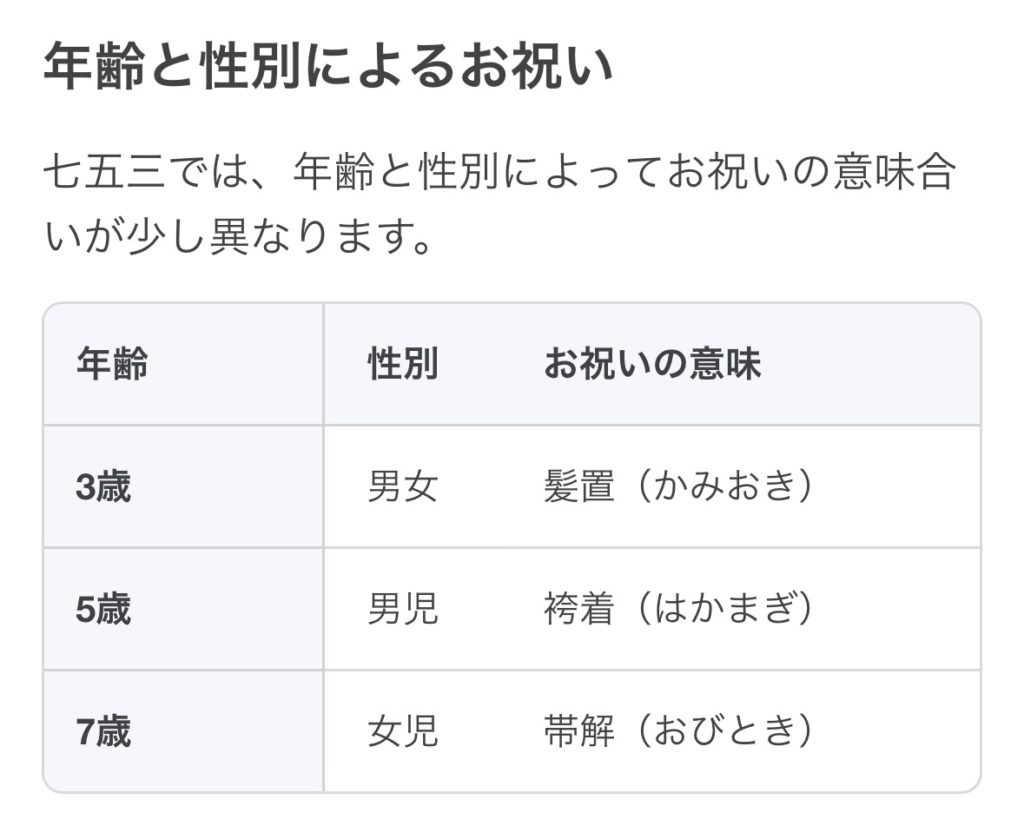Select the 性別 column header cell
This screenshot has width=1024, height=826.
click(402, 365)
